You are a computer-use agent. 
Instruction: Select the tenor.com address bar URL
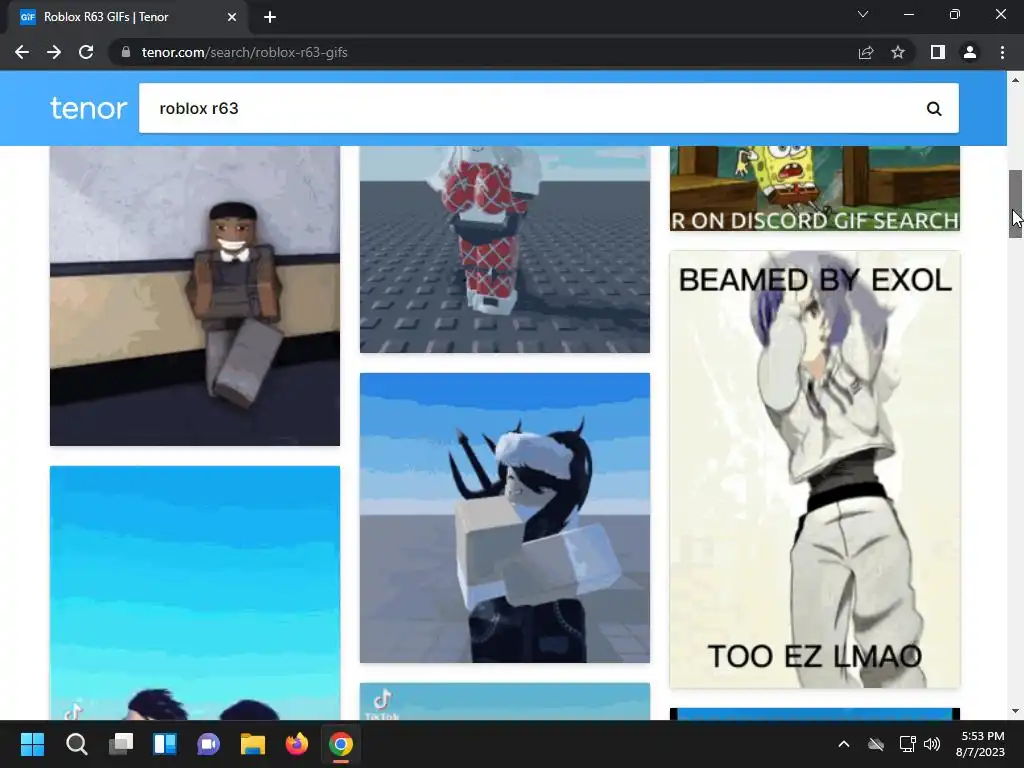coord(244,52)
